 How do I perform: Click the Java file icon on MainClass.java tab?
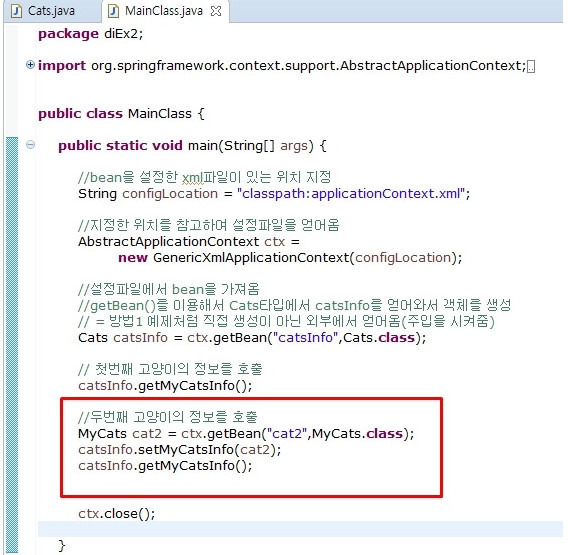pos(113,11)
